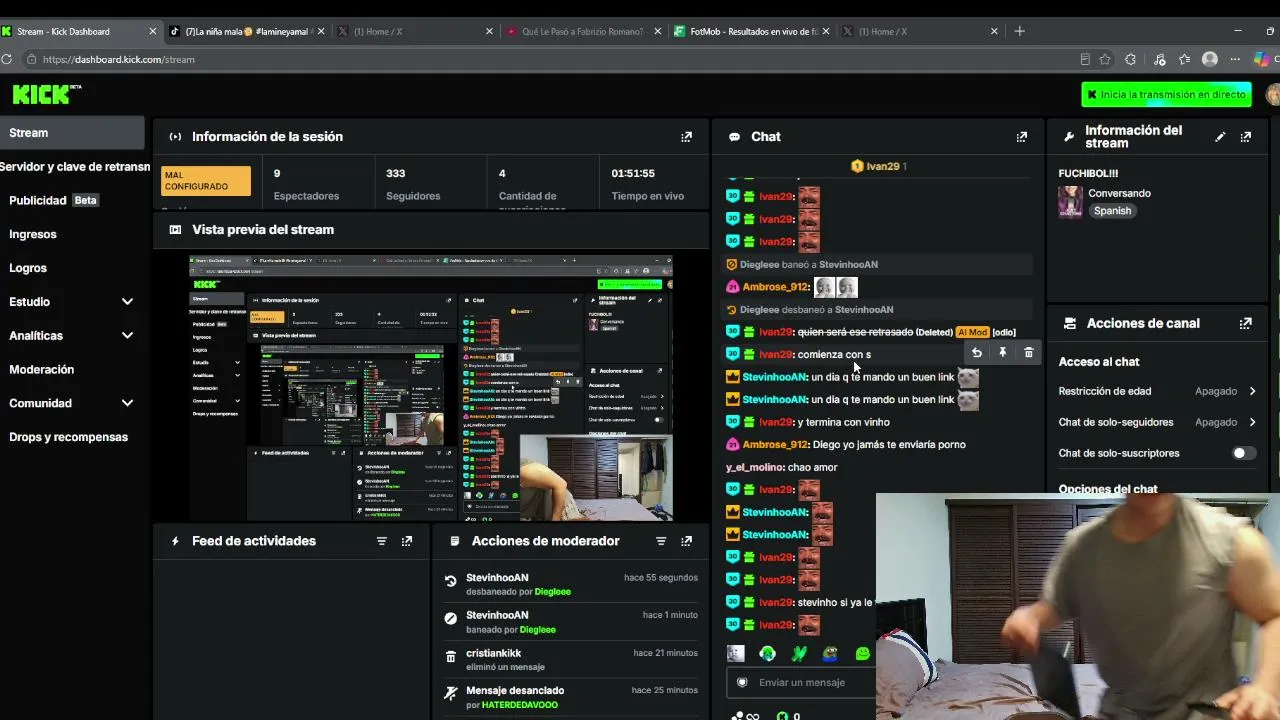Expand the Comunidad sidebar section
This screenshot has width=1280, height=720.
[127, 403]
